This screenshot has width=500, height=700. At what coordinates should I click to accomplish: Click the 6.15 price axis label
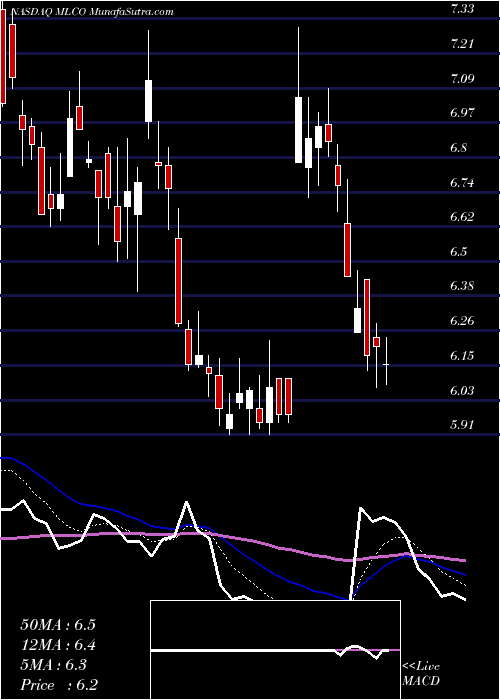coord(463,356)
